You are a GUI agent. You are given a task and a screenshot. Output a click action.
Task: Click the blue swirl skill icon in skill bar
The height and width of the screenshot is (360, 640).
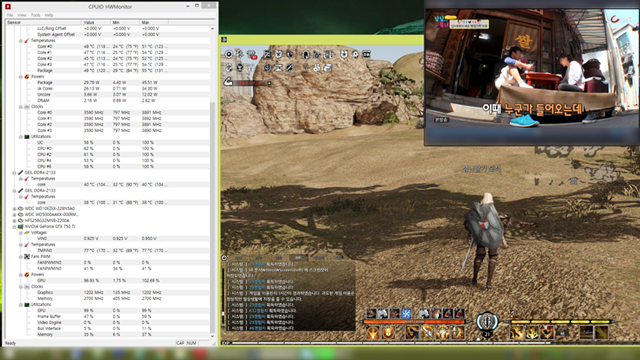point(406,313)
